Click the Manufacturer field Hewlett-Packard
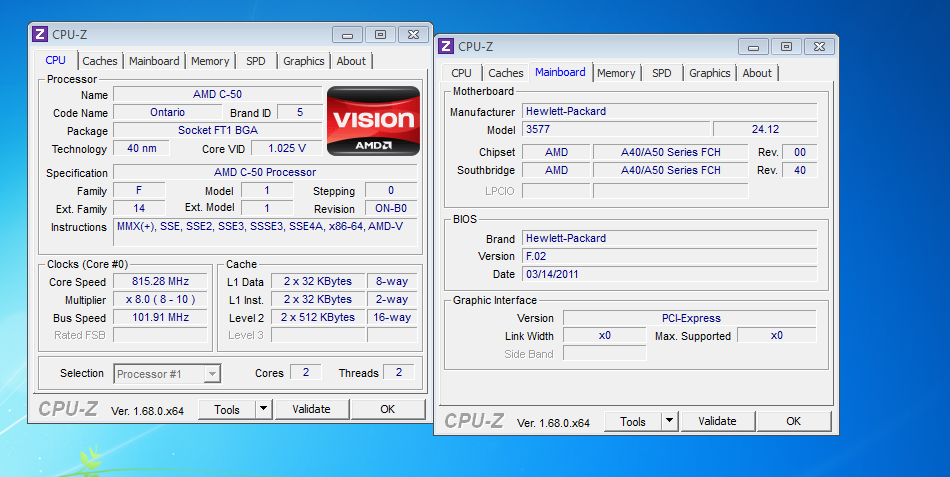The width and height of the screenshot is (950, 477). coord(669,111)
